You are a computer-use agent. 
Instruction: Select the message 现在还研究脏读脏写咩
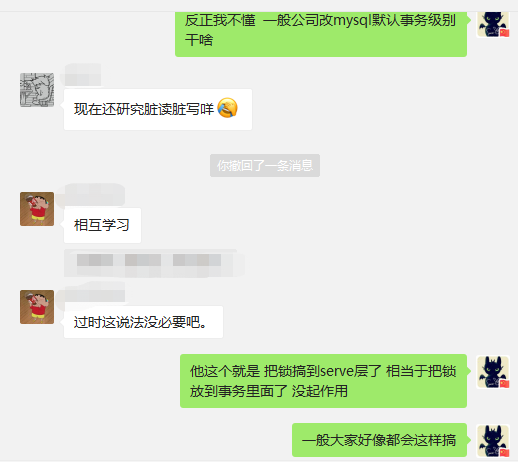tap(158, 109)
